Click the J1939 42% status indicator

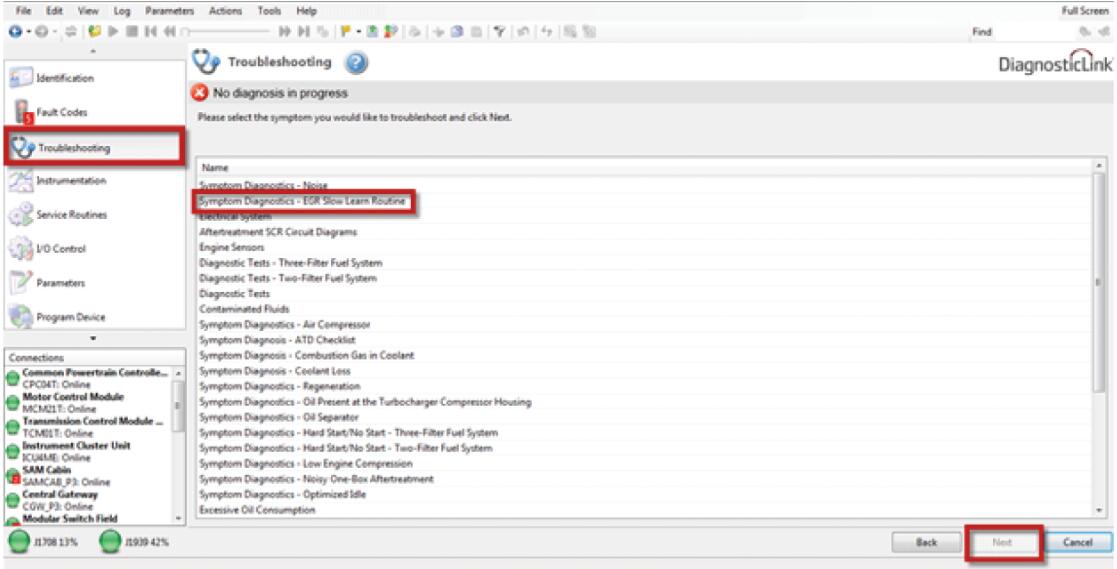134,543
